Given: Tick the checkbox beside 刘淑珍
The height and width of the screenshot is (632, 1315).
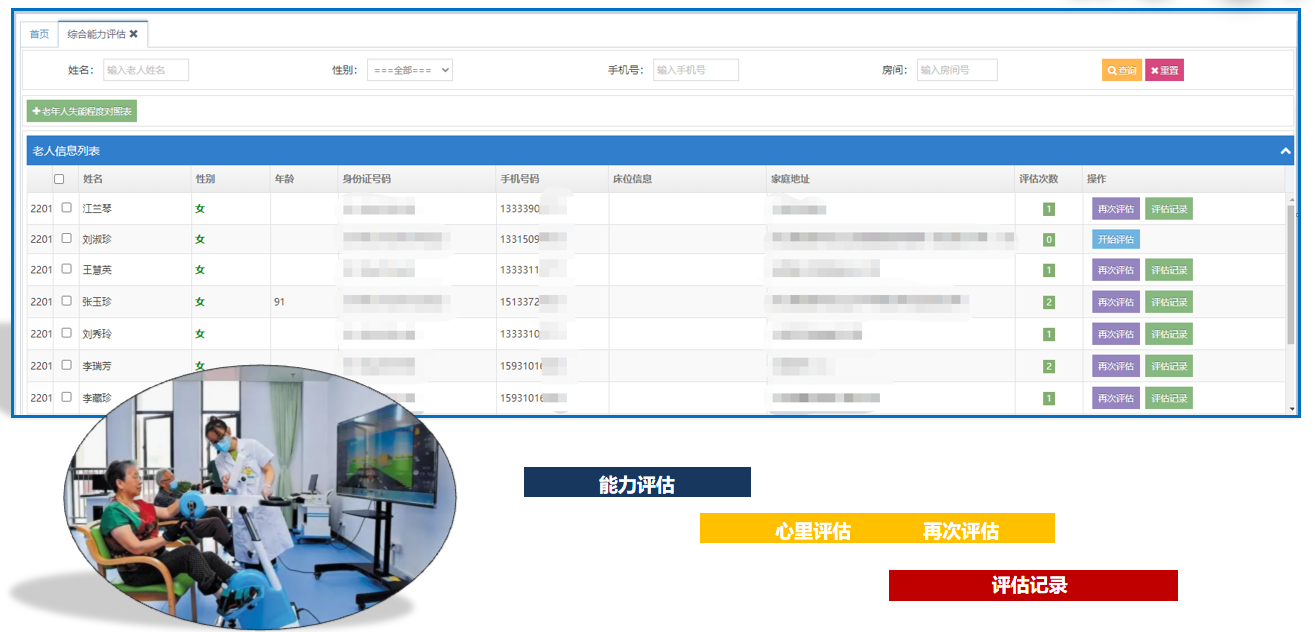Looking at the screenshot, I should coord(67,239).
